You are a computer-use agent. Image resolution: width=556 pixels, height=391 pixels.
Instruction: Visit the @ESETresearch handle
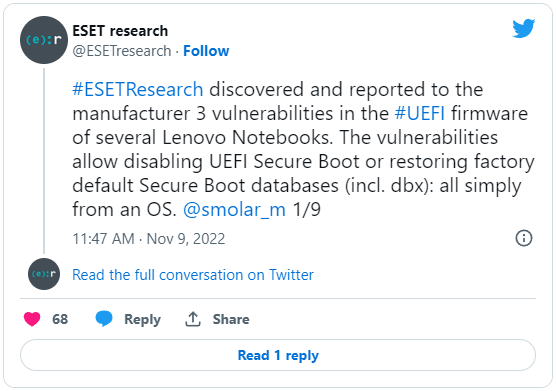[122, 51]
